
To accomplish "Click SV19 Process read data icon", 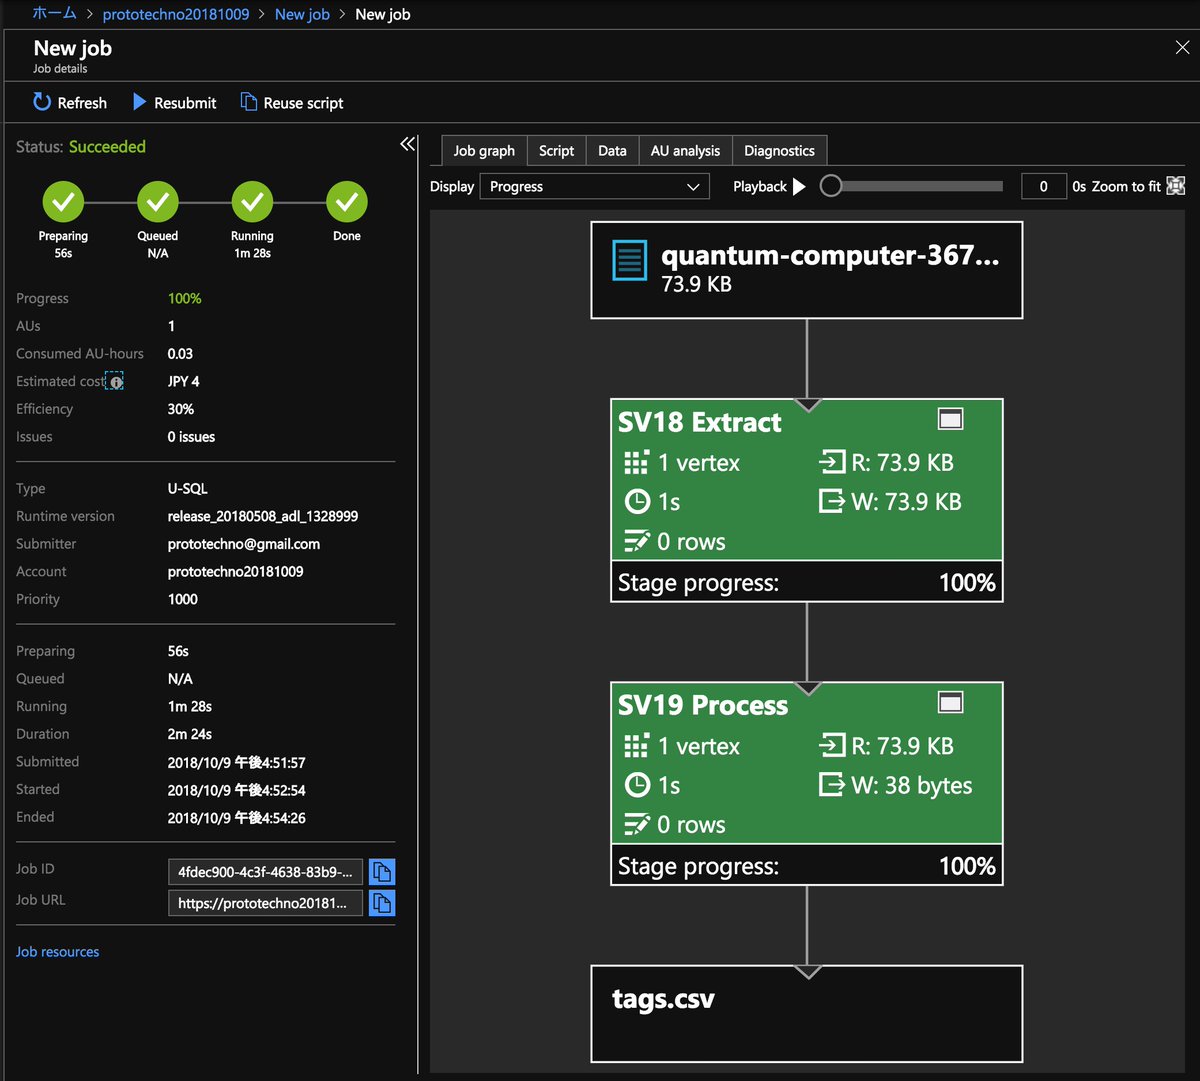I will pos(831,745).
